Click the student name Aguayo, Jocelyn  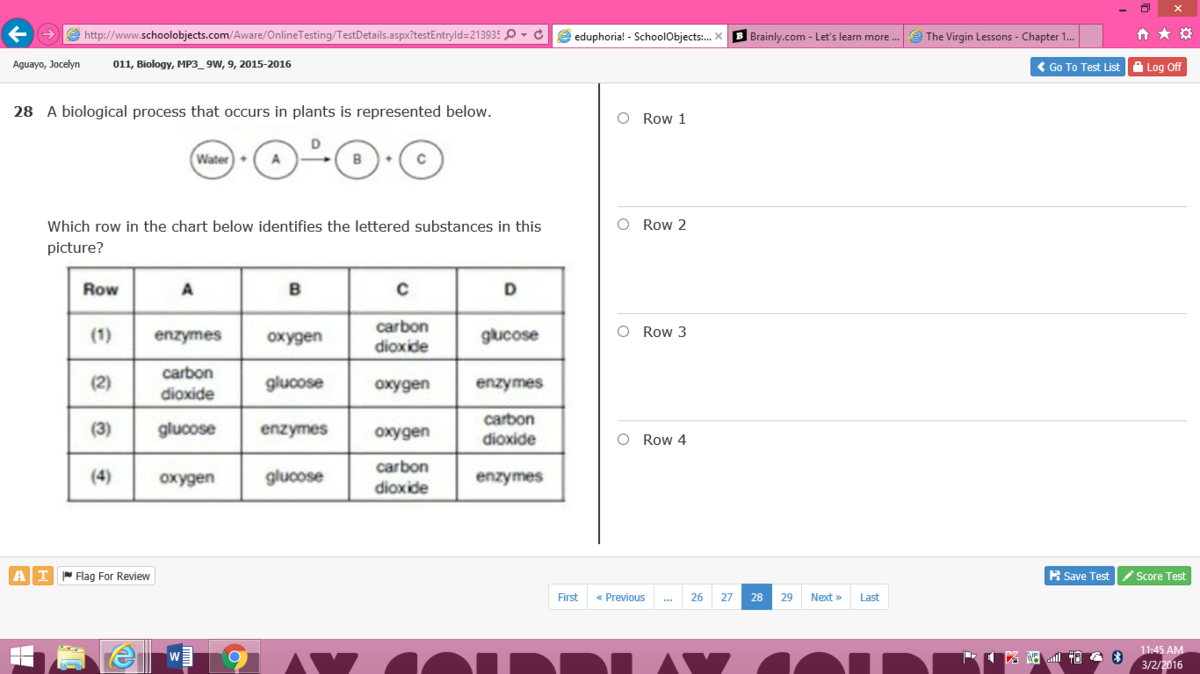tap(46, 64)
